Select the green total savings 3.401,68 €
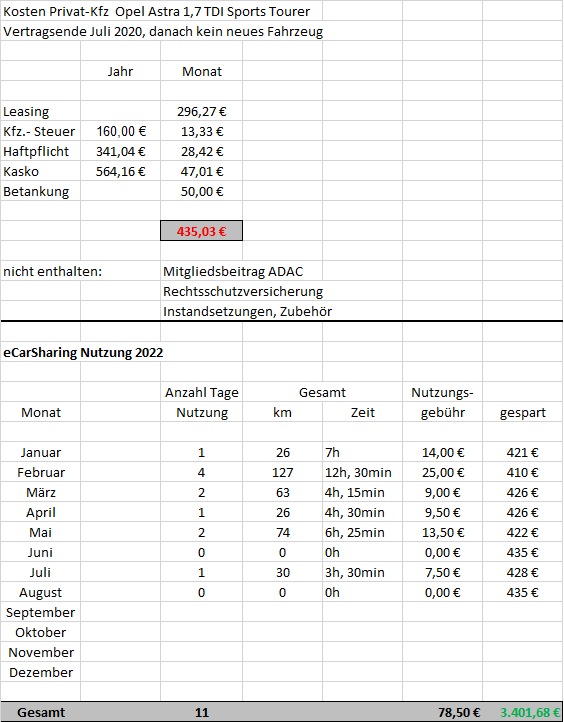The height and width of the screenshot is (722, 564). tap(530, 712)
